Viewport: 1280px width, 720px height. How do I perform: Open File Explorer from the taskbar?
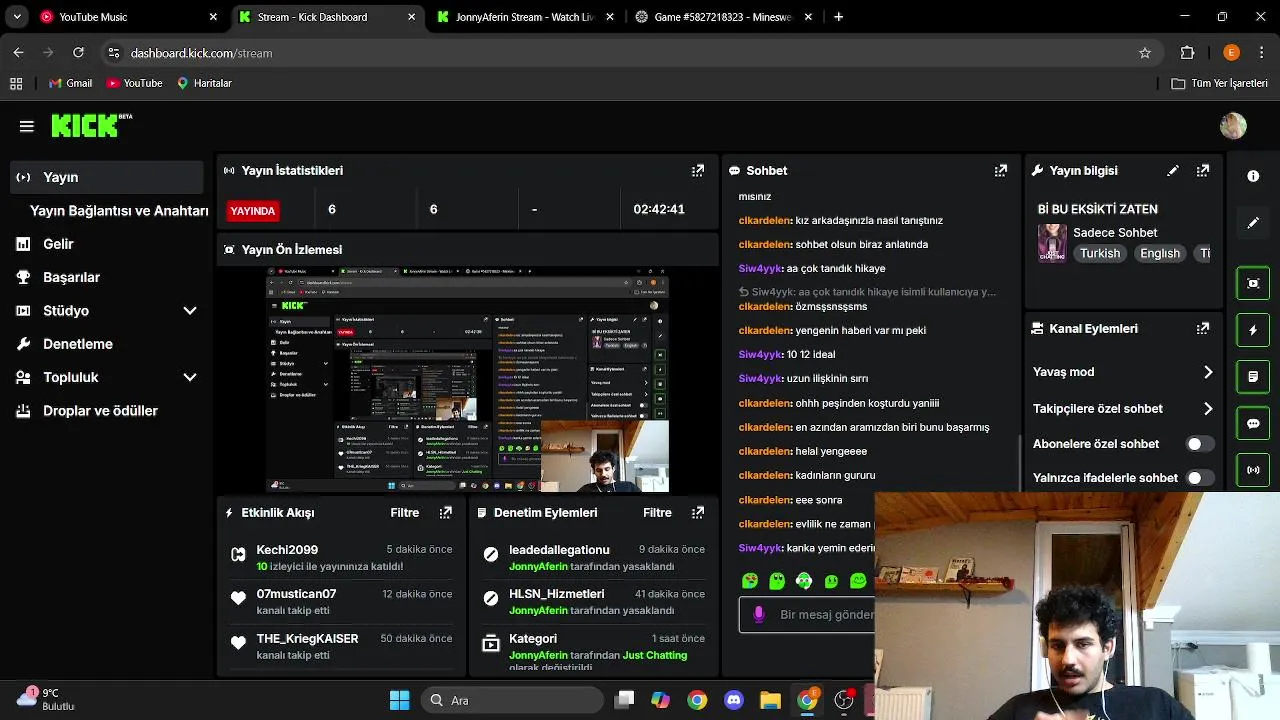click(770, 700)
